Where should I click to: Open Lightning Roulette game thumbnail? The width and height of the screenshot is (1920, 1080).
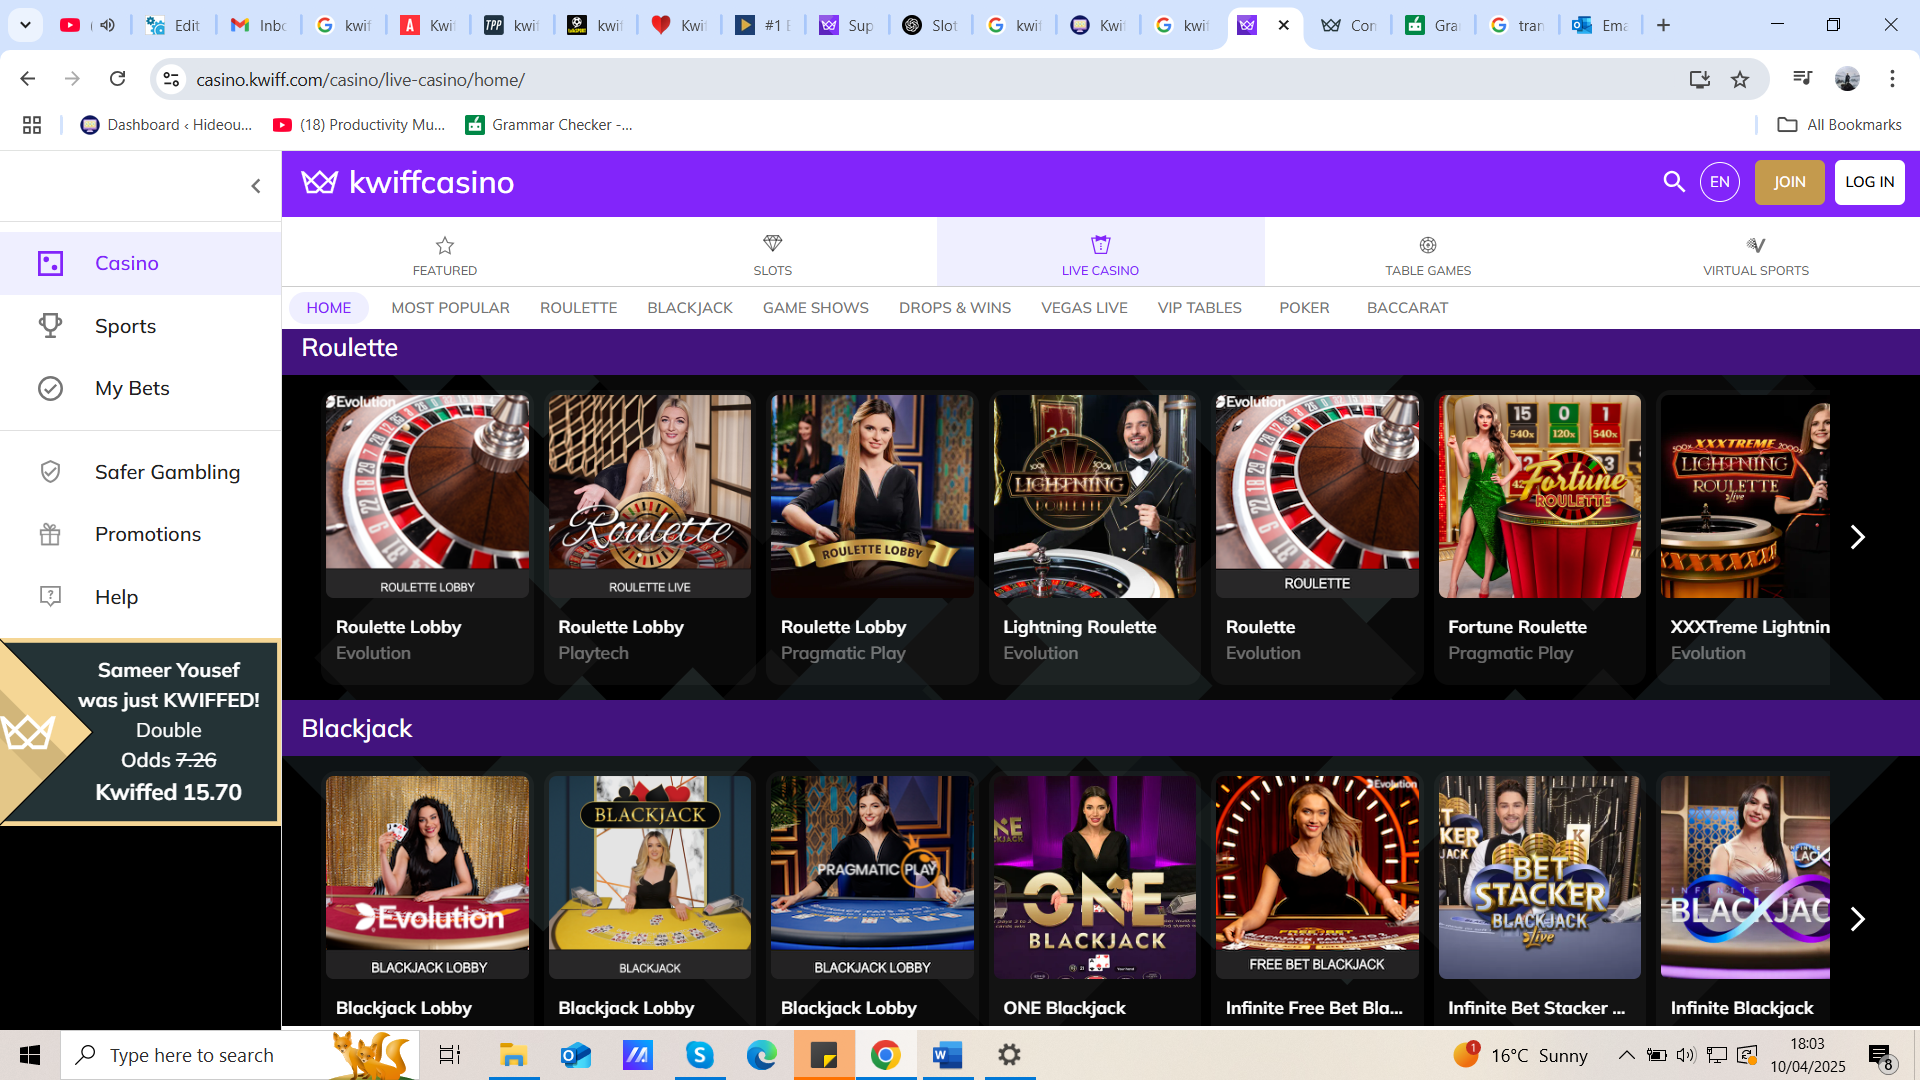pos(1094,496)
